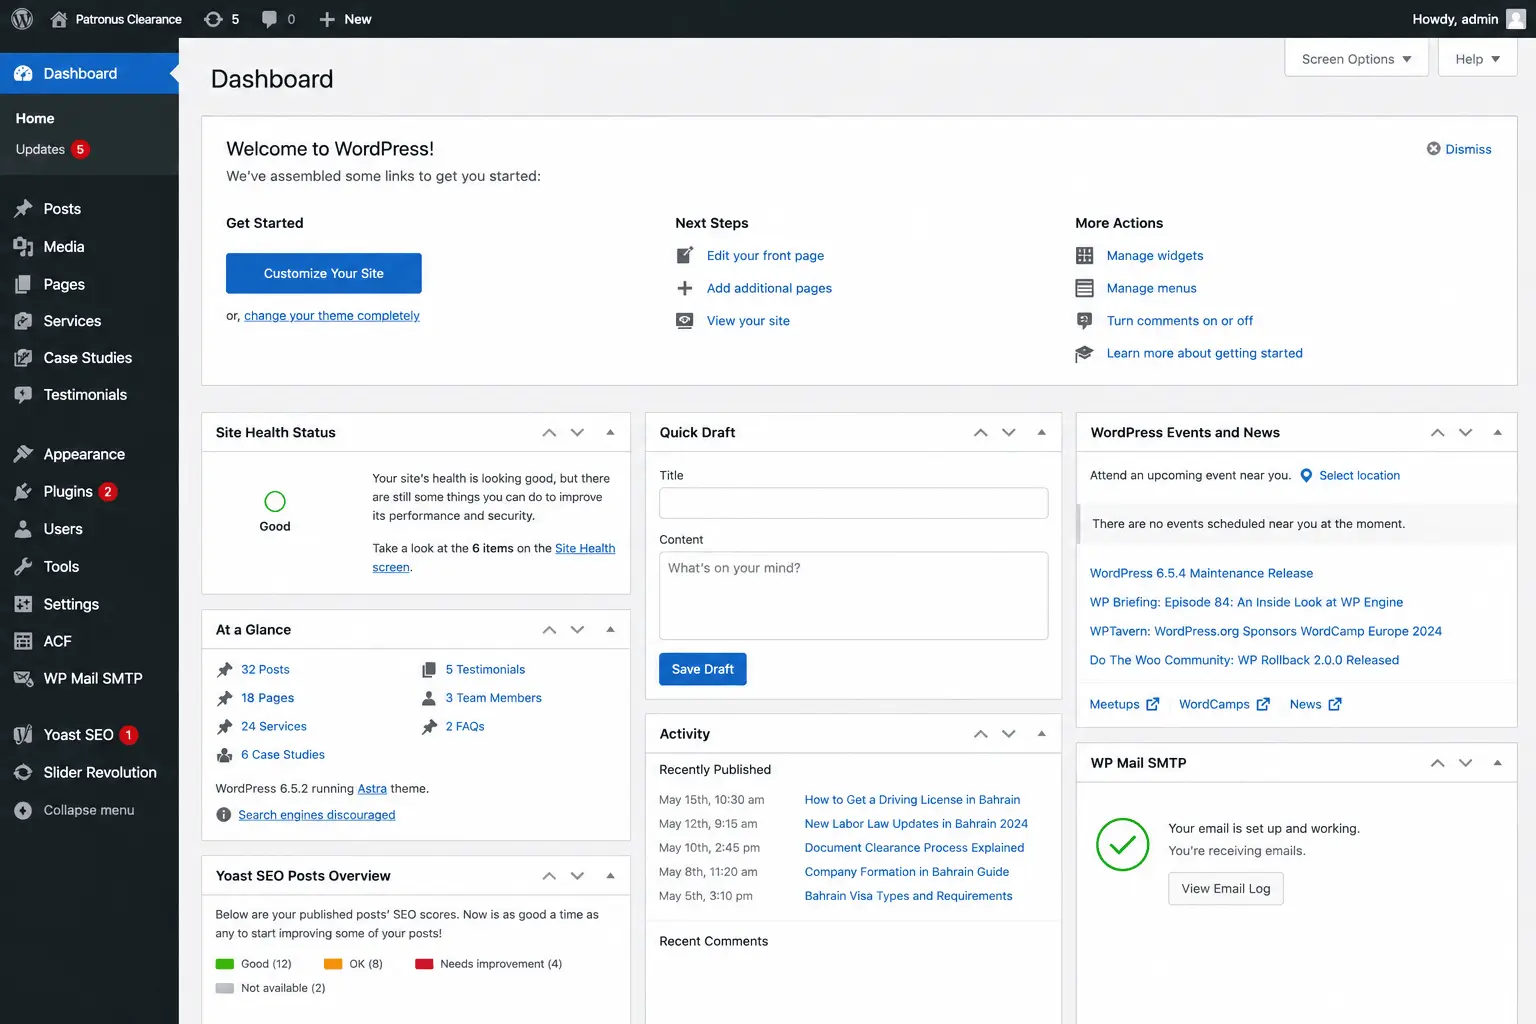This screenshot has height=1024, width=1536.
Task: Click the green Good score swatch
Action: tap(225, 964)
